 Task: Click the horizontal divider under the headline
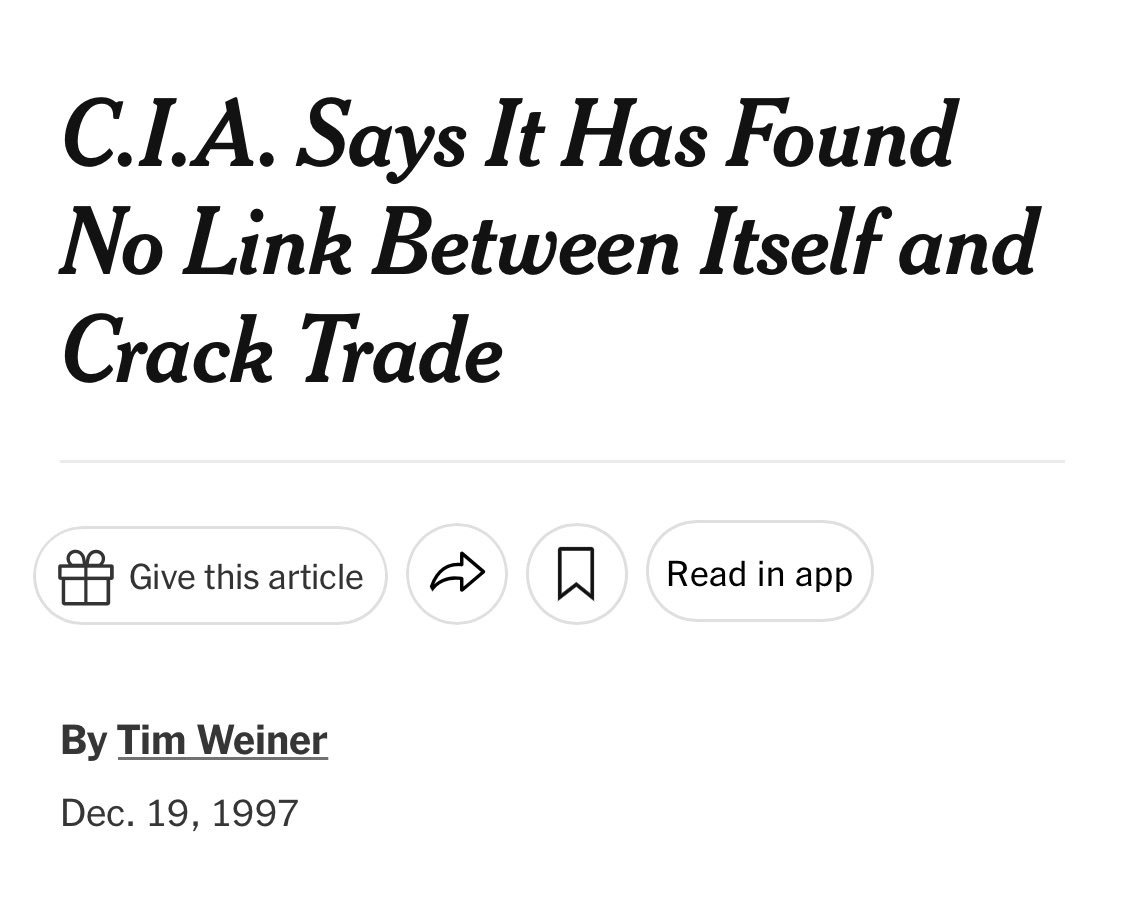(562, 462)
